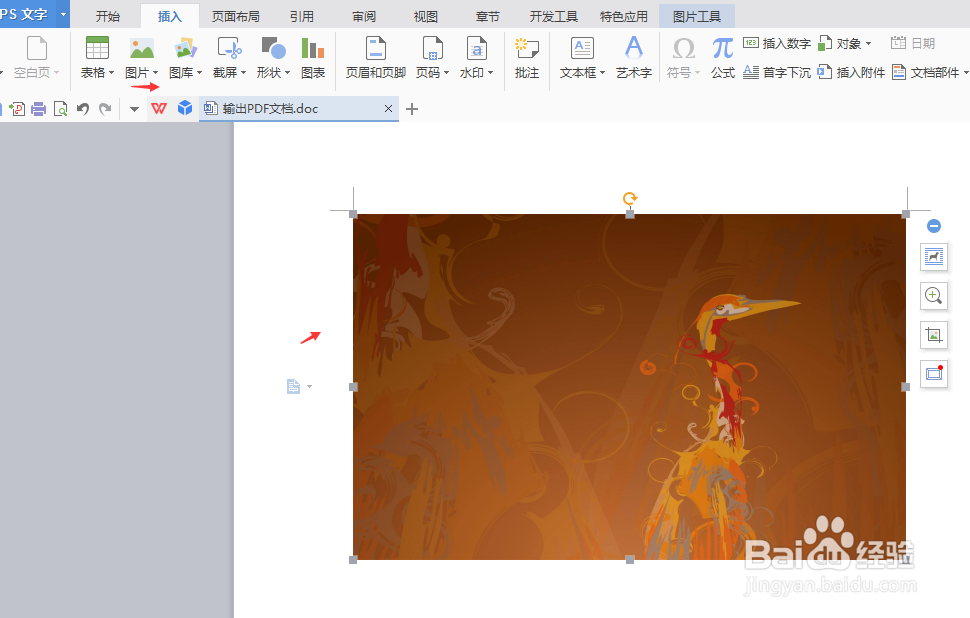The image size is (970, 618).
Task: Click 对象 object button
Action: [845, 43]
